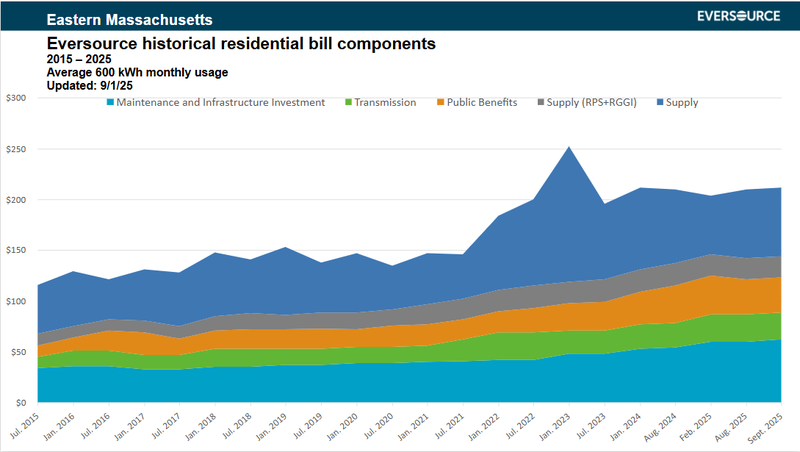Click the Eastern Massachusetts header title
The image size is (800, 452).
coord(114,19)
